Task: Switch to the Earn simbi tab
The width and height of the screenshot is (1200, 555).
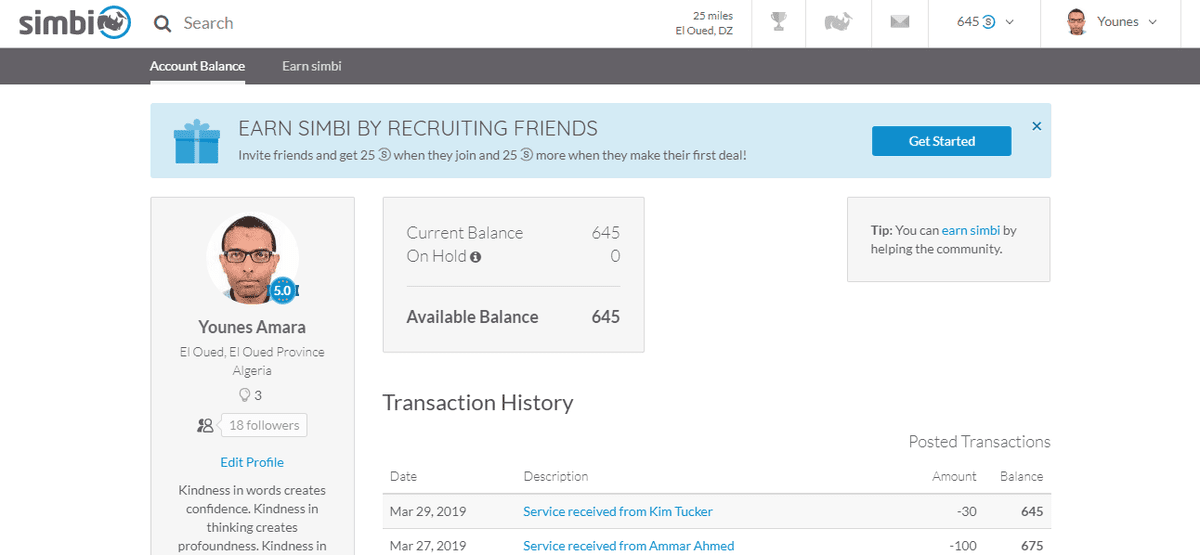Action: (312, 66)
